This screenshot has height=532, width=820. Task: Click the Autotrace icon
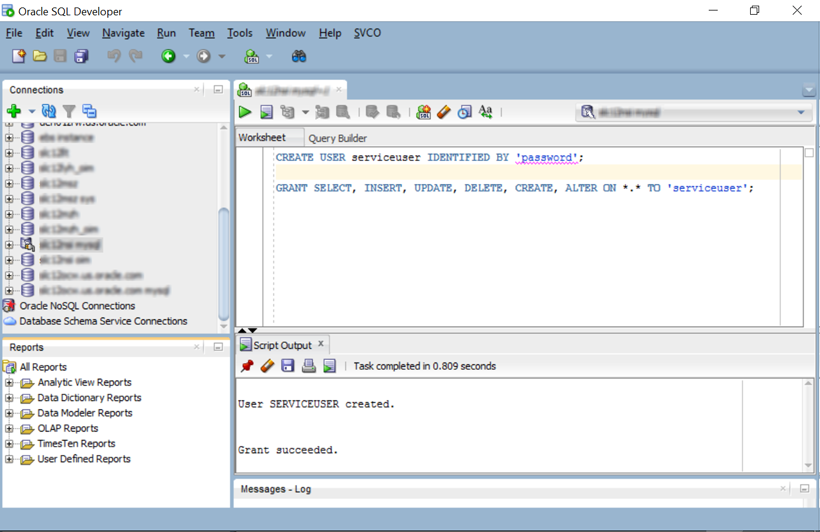point(322,112)
